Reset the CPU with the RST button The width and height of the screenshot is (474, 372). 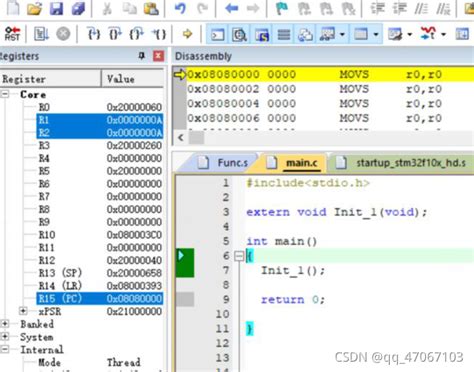(12, 34)
